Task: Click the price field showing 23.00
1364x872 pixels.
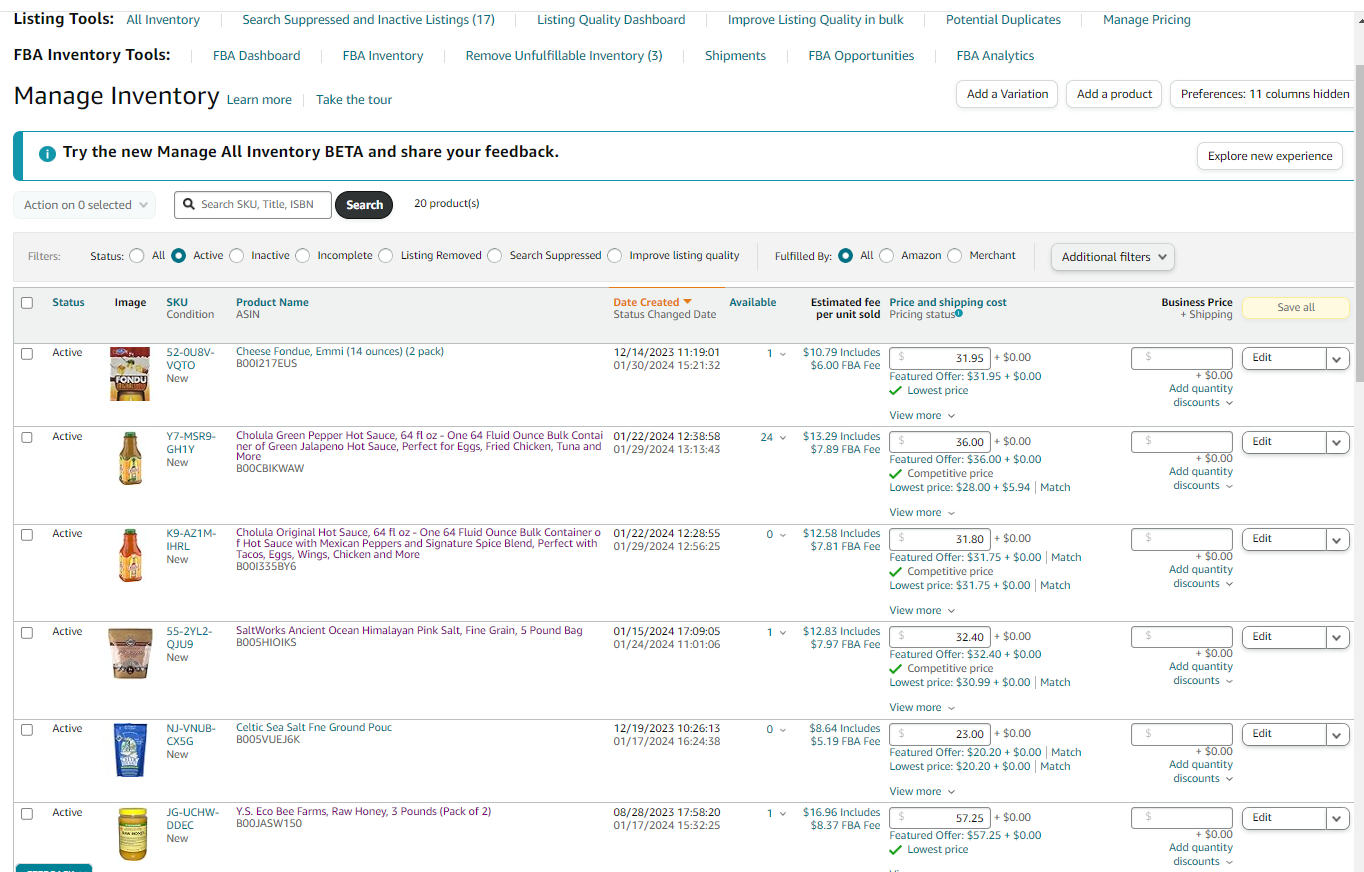Action: click(940, 734)
